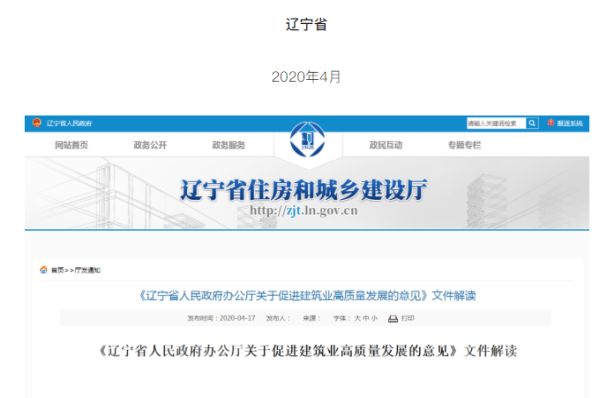Click the blue article title 文件解读
This screenshot has height=398, width=607.
(x=307, y=296)
